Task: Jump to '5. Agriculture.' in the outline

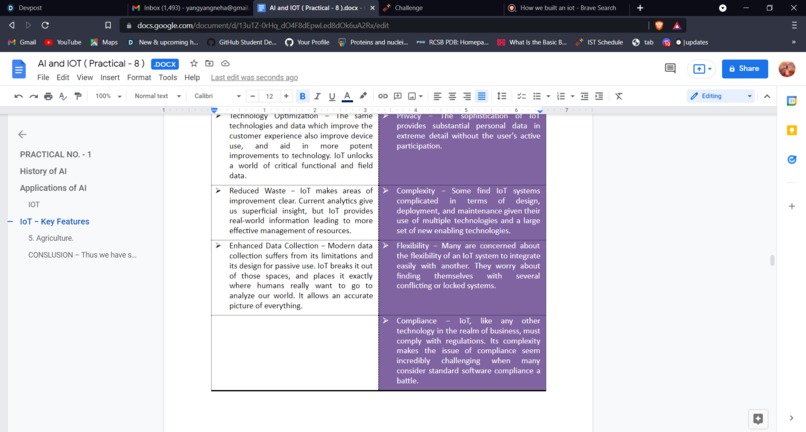Action: click(51, 238)
